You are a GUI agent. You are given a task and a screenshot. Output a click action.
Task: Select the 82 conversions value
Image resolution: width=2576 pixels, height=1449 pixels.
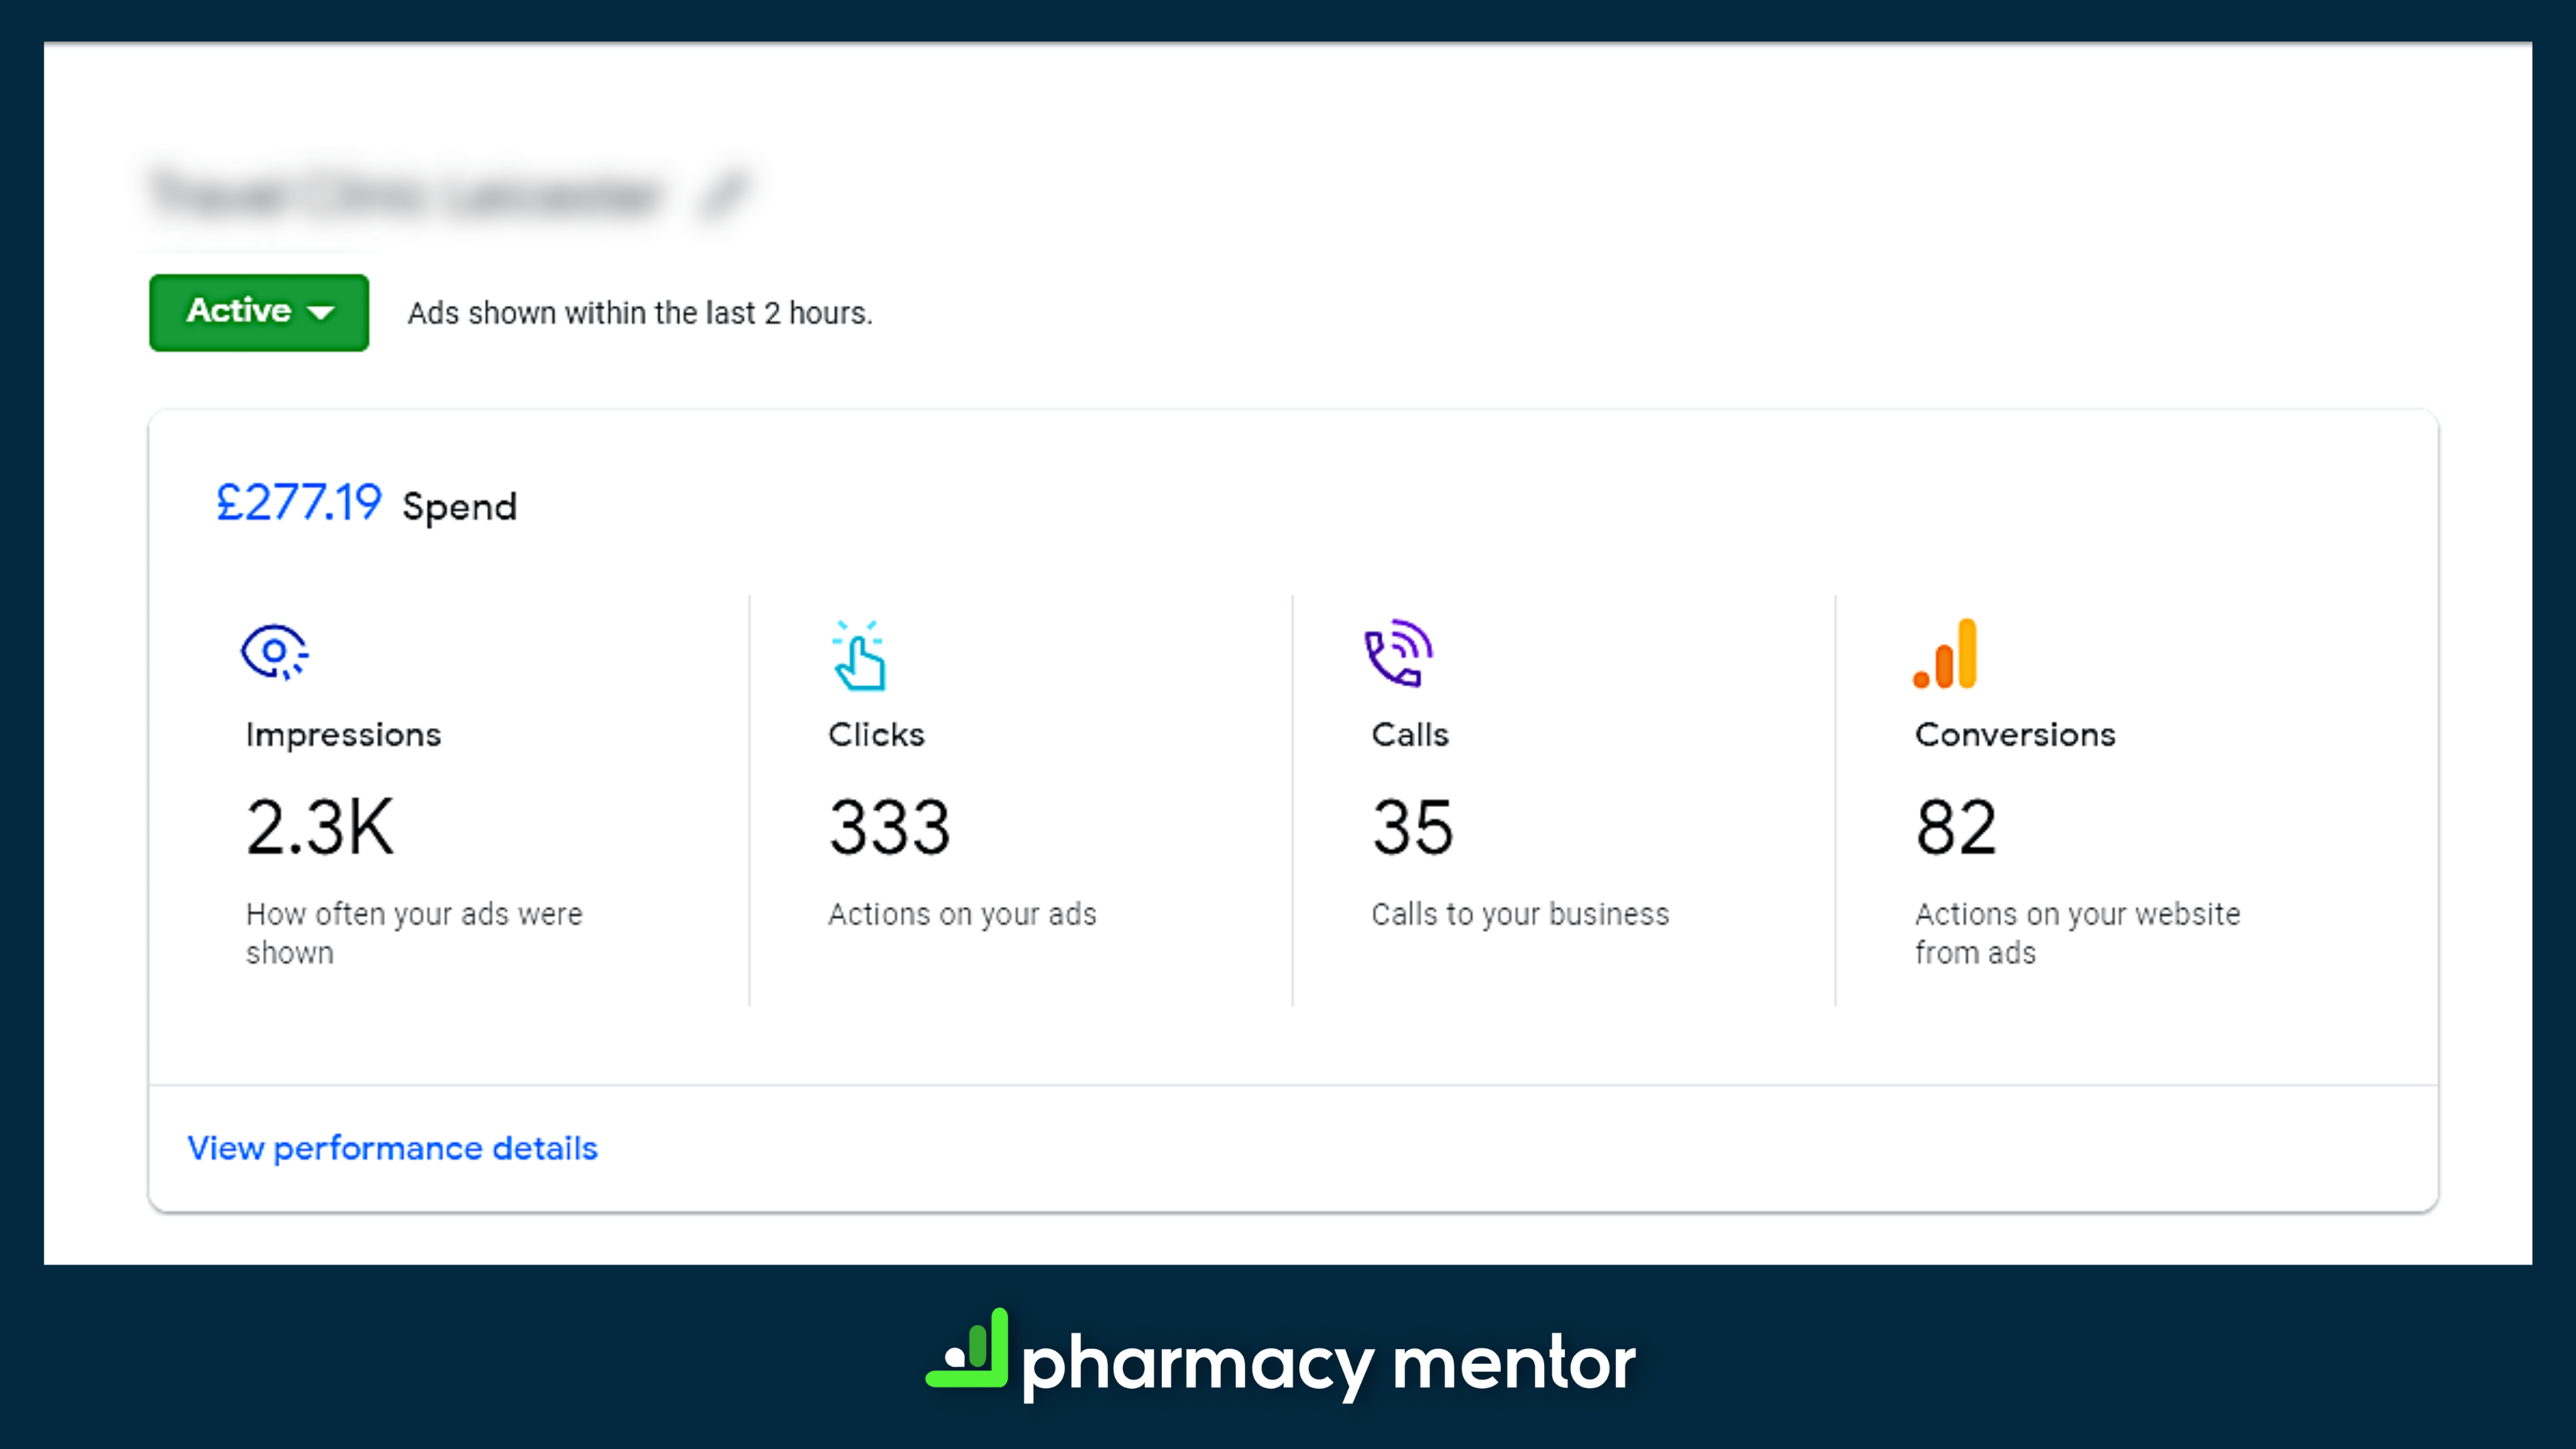[x=1956, y=827]
